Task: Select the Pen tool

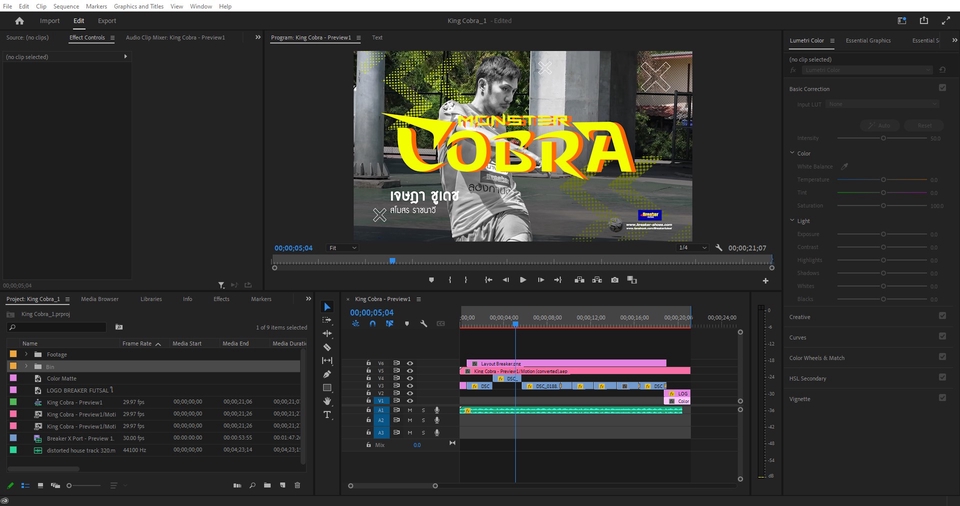Action: coord(328,374)
